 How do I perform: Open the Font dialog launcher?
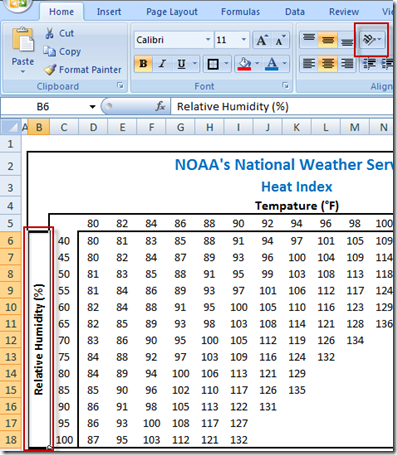point(286,86)
